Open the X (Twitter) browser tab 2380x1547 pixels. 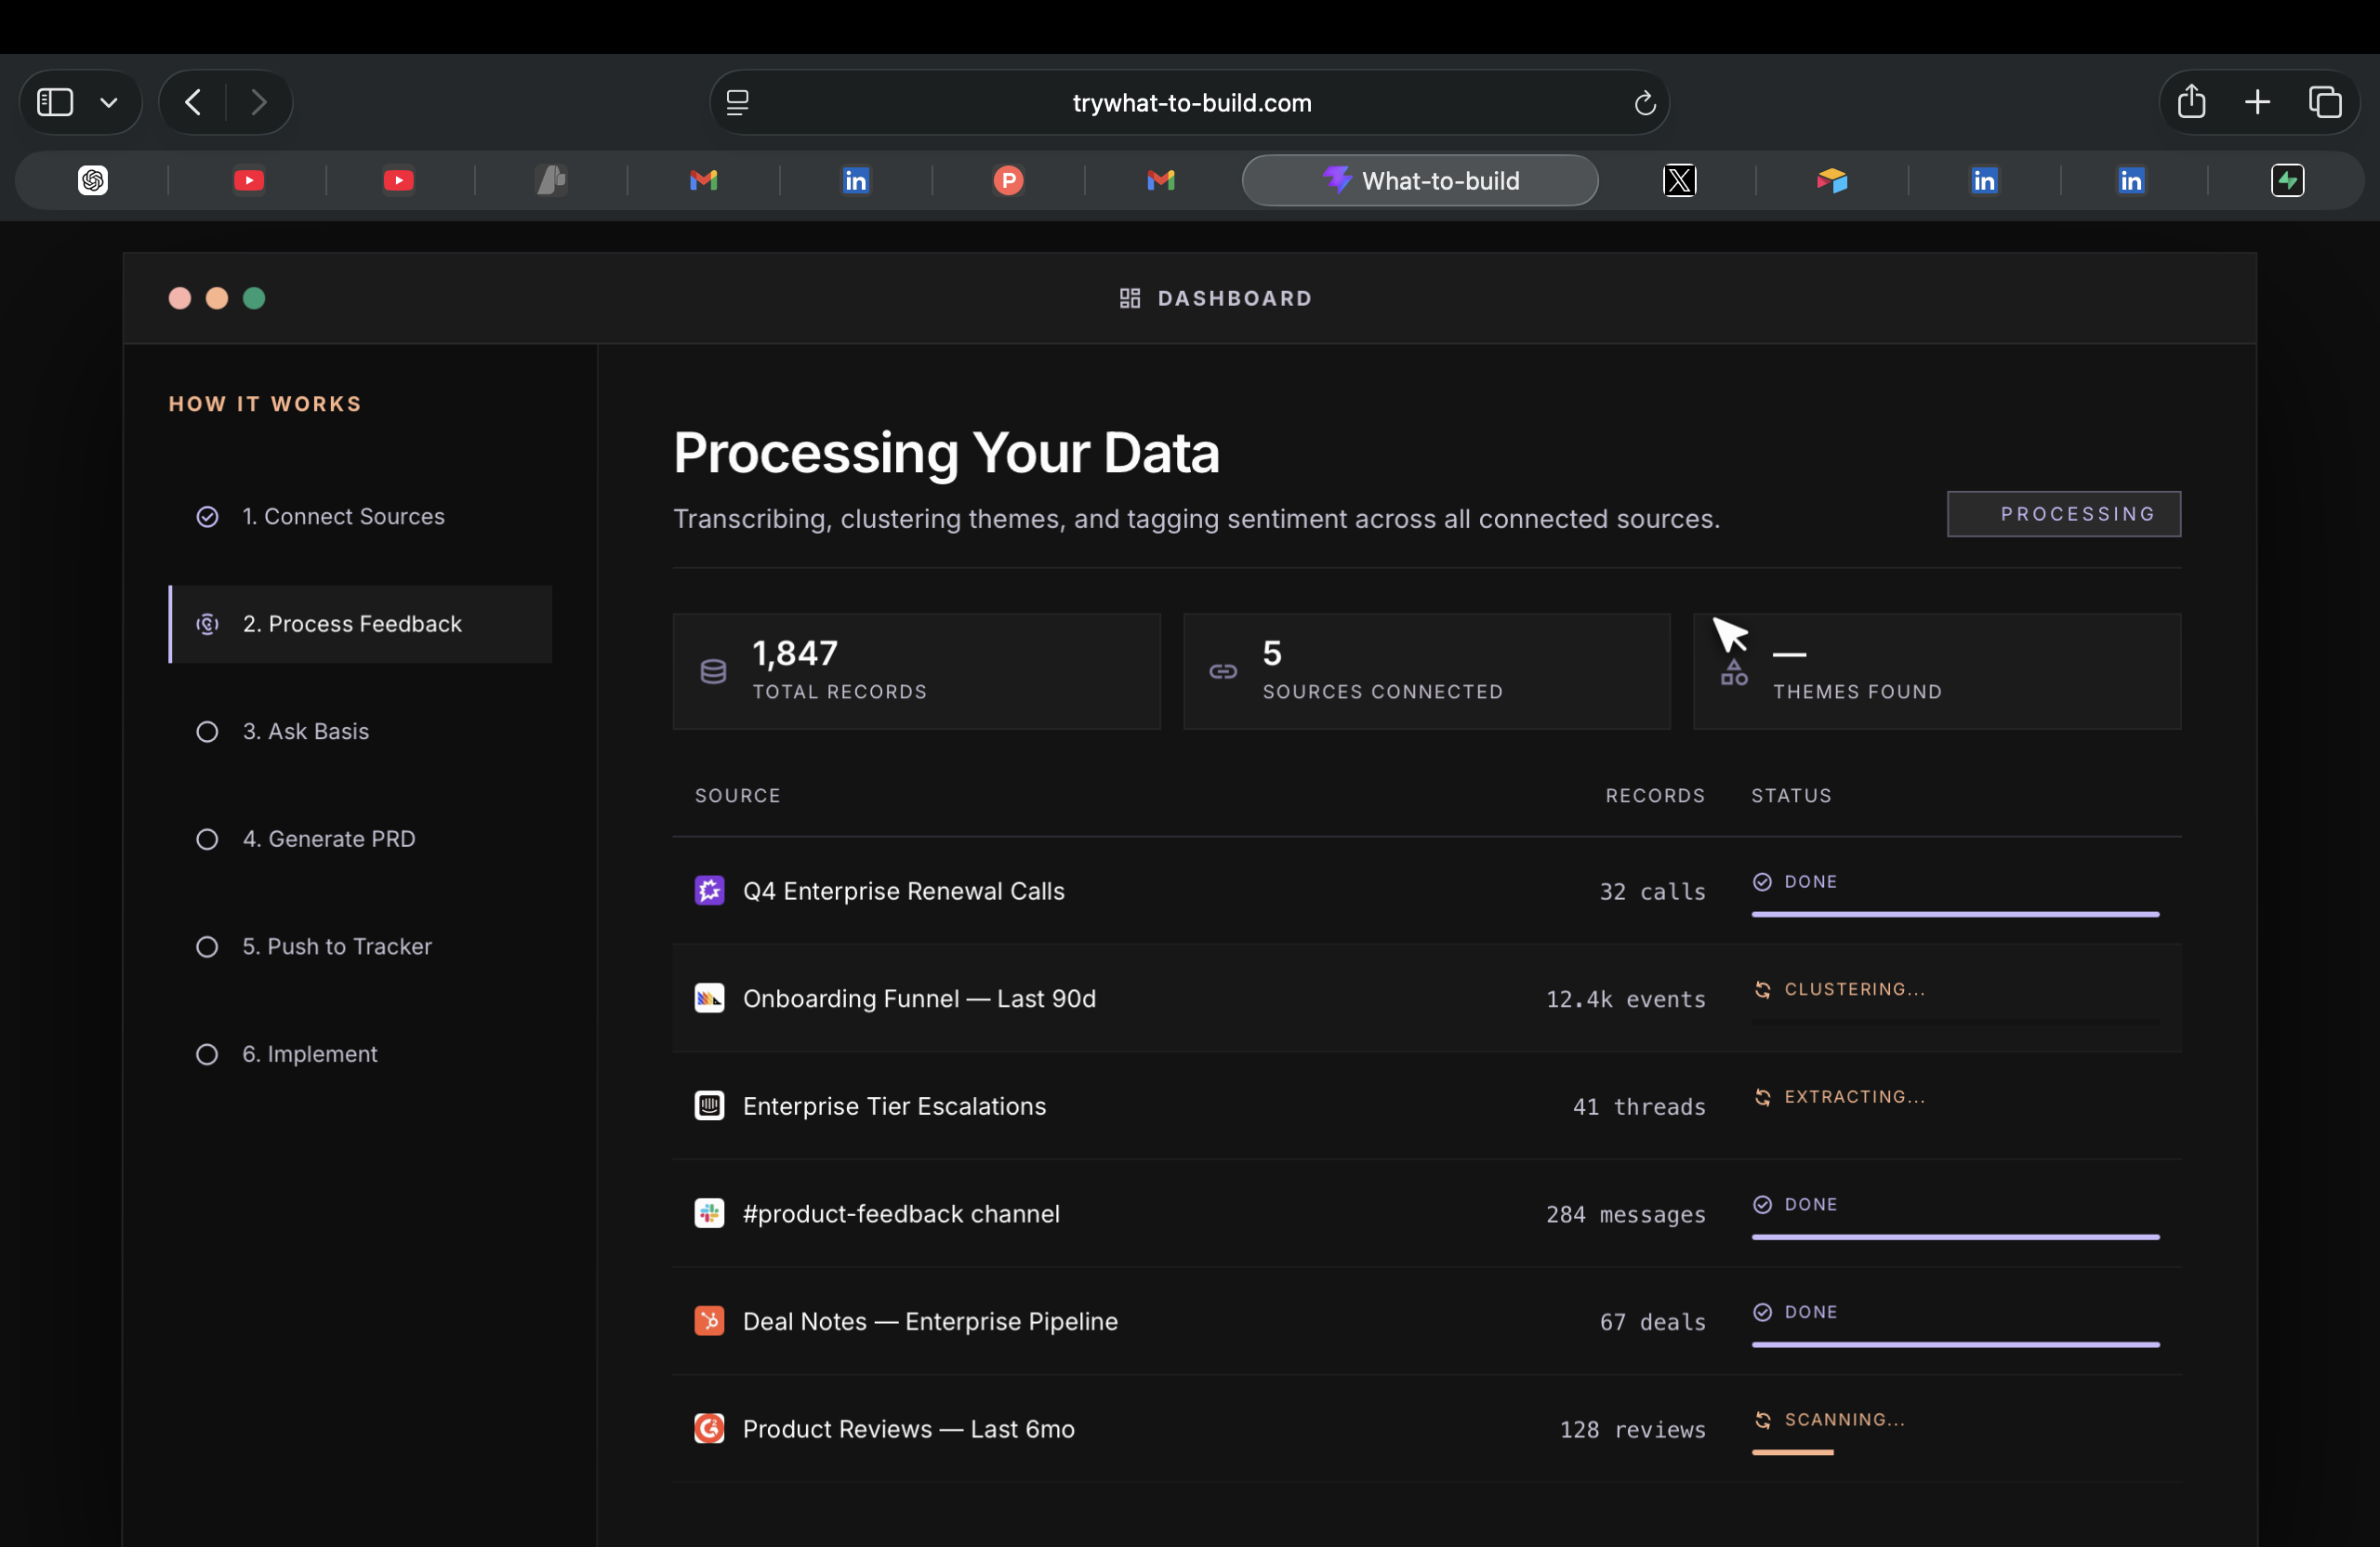(1679, 181)
